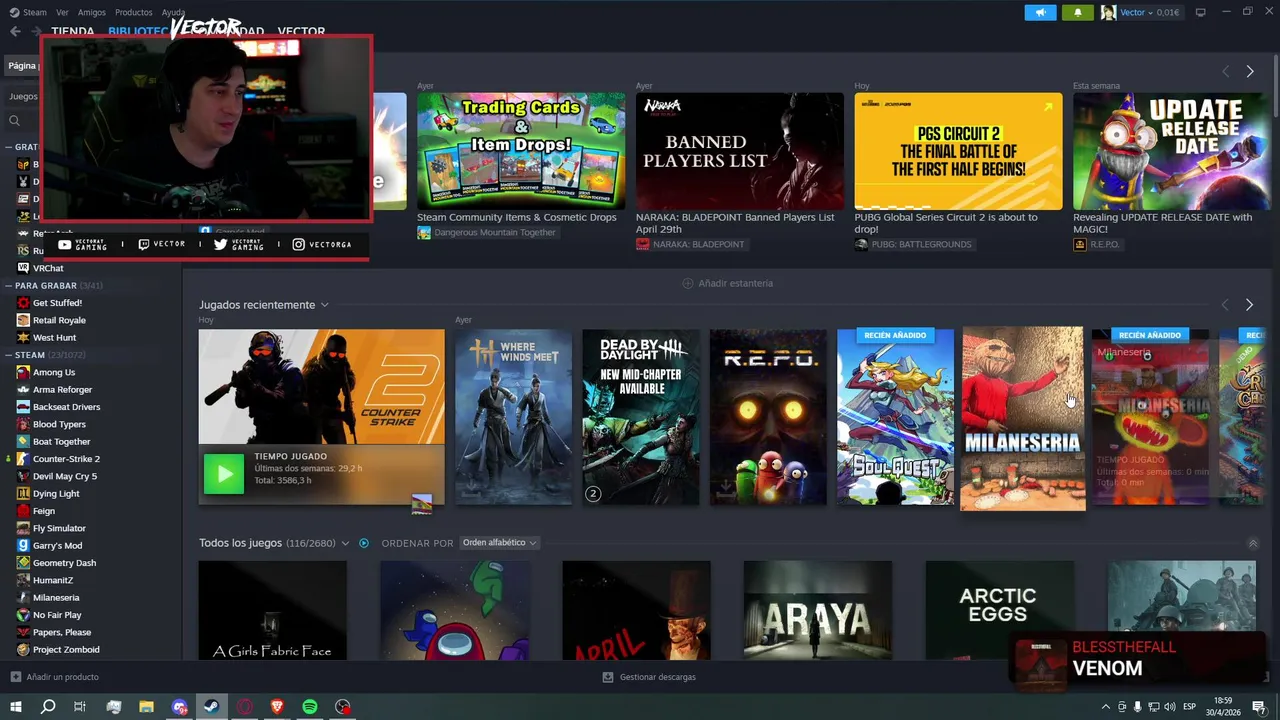Open the VECTOR profile tab
The image size is (1280, 720).
(301, 31)
